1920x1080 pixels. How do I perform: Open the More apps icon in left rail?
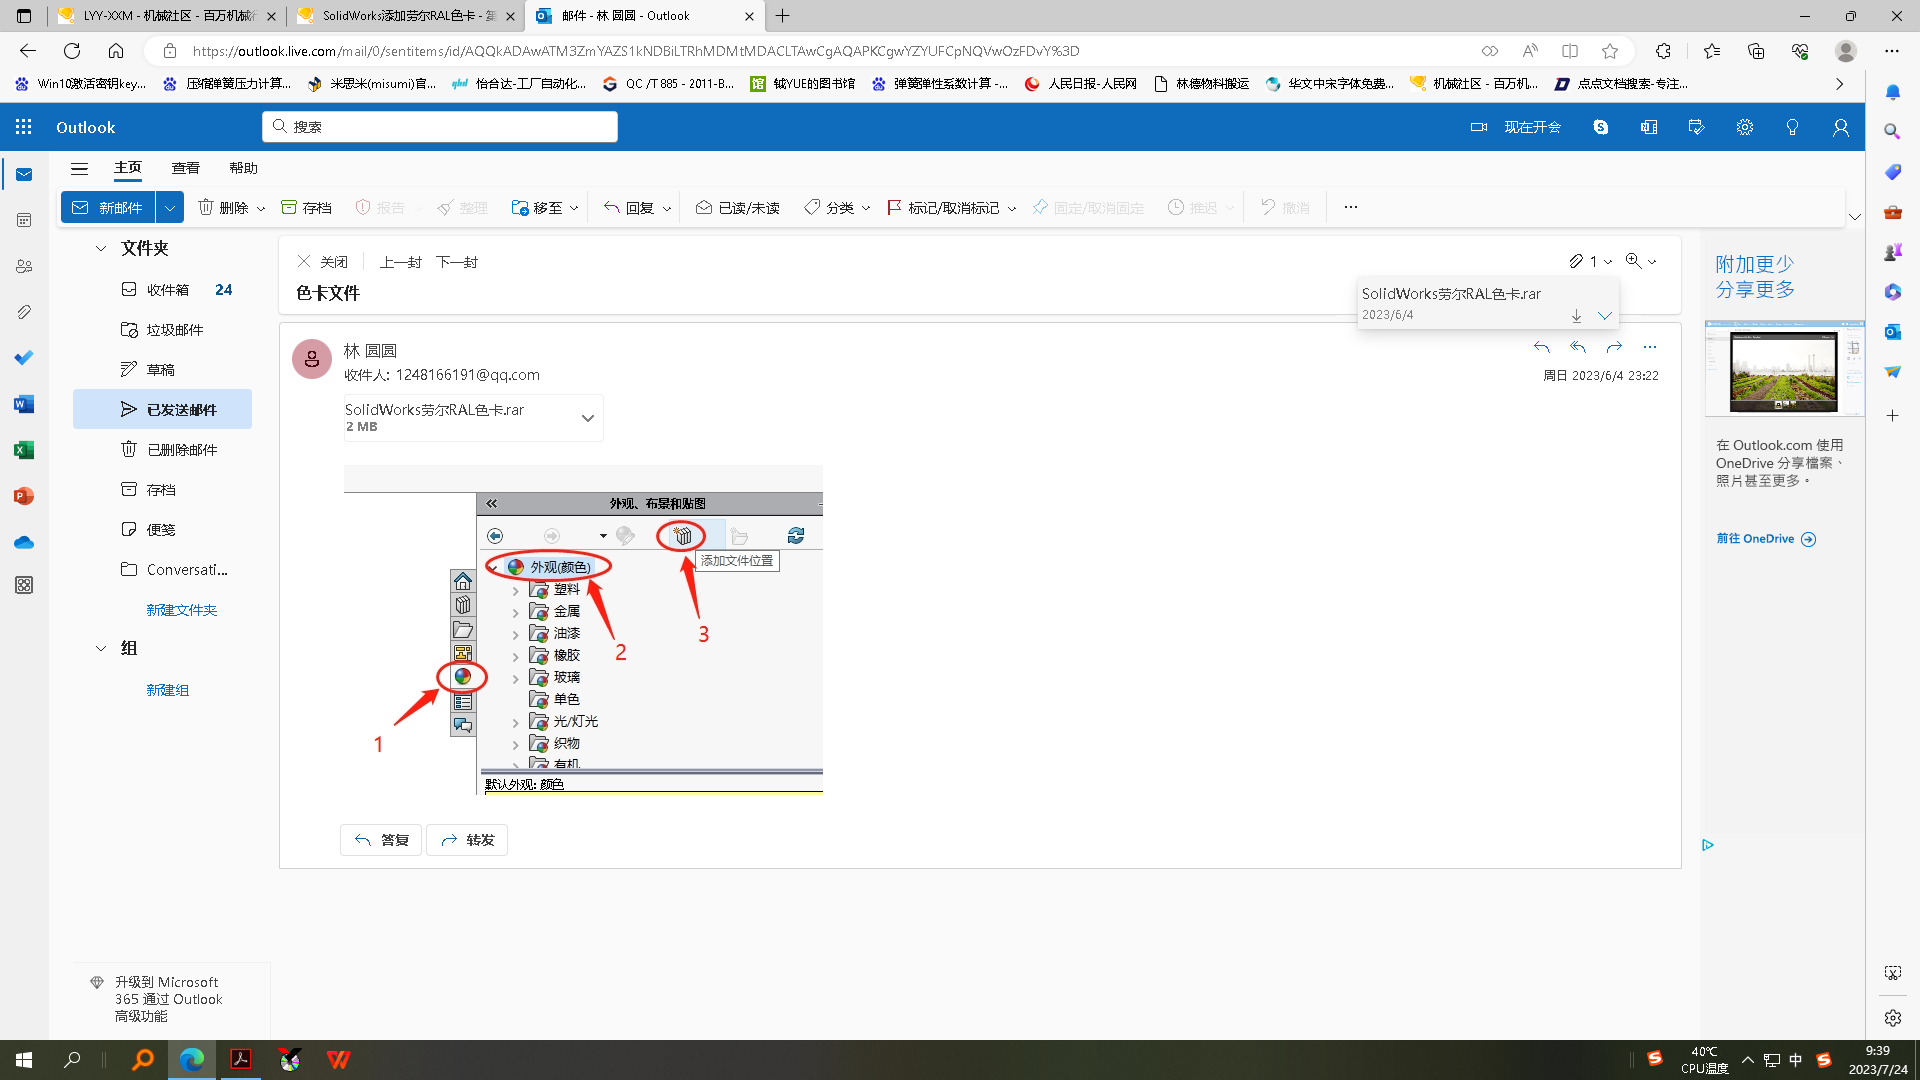click(24, 585)
